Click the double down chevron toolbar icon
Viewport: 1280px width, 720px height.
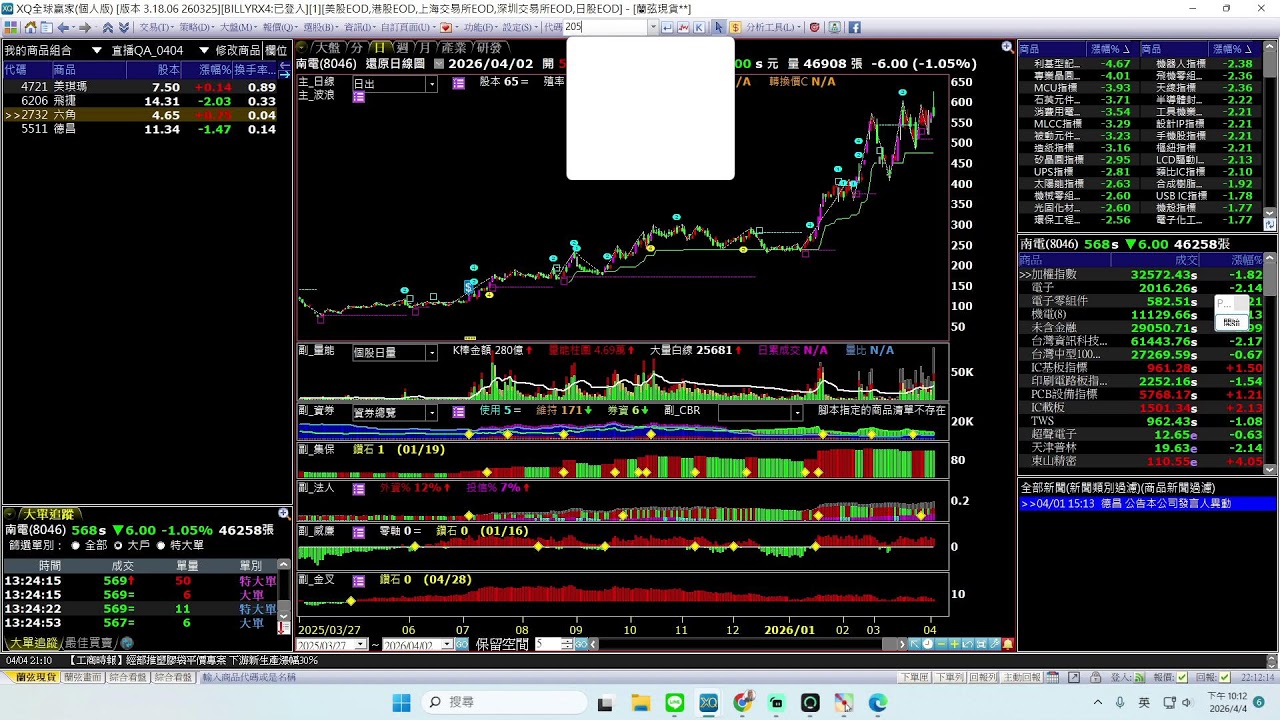point(124,28)
